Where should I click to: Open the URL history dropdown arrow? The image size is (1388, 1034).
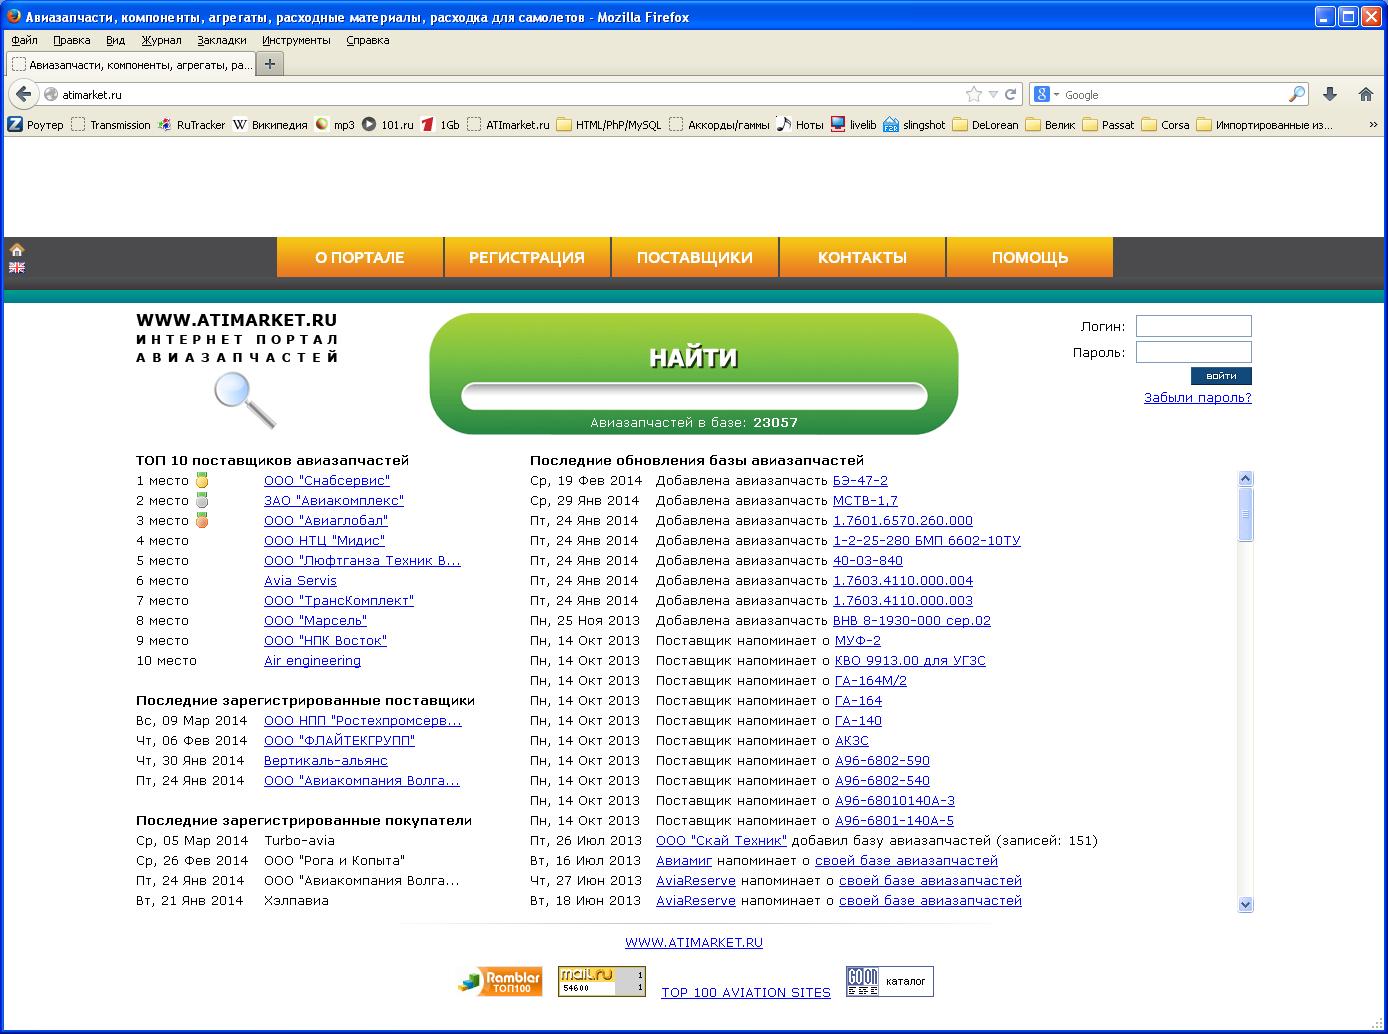(x=993, y=94)
